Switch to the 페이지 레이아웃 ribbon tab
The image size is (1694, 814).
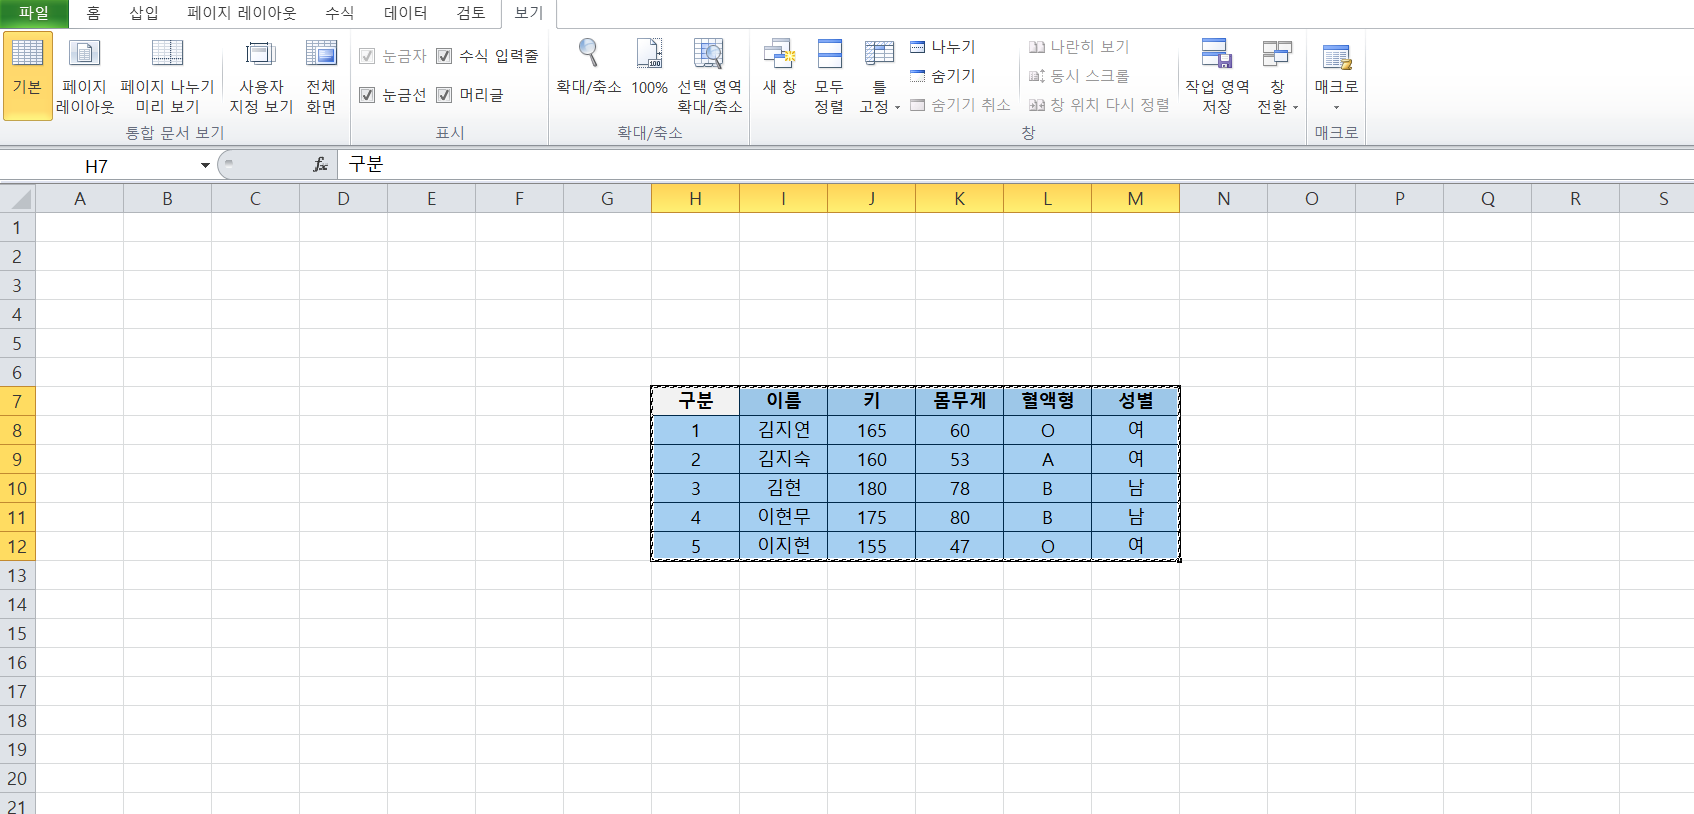pyautogui.click(x=242, y=13)
